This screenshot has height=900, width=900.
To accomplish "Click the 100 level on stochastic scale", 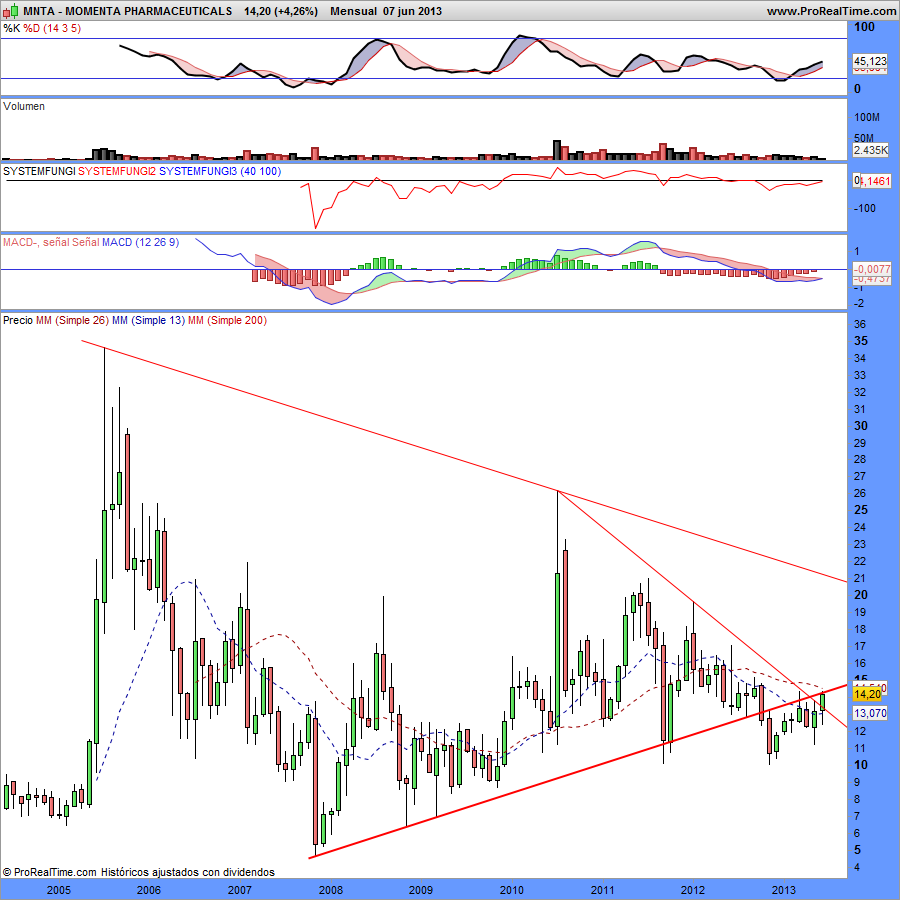I will point(864,27).
